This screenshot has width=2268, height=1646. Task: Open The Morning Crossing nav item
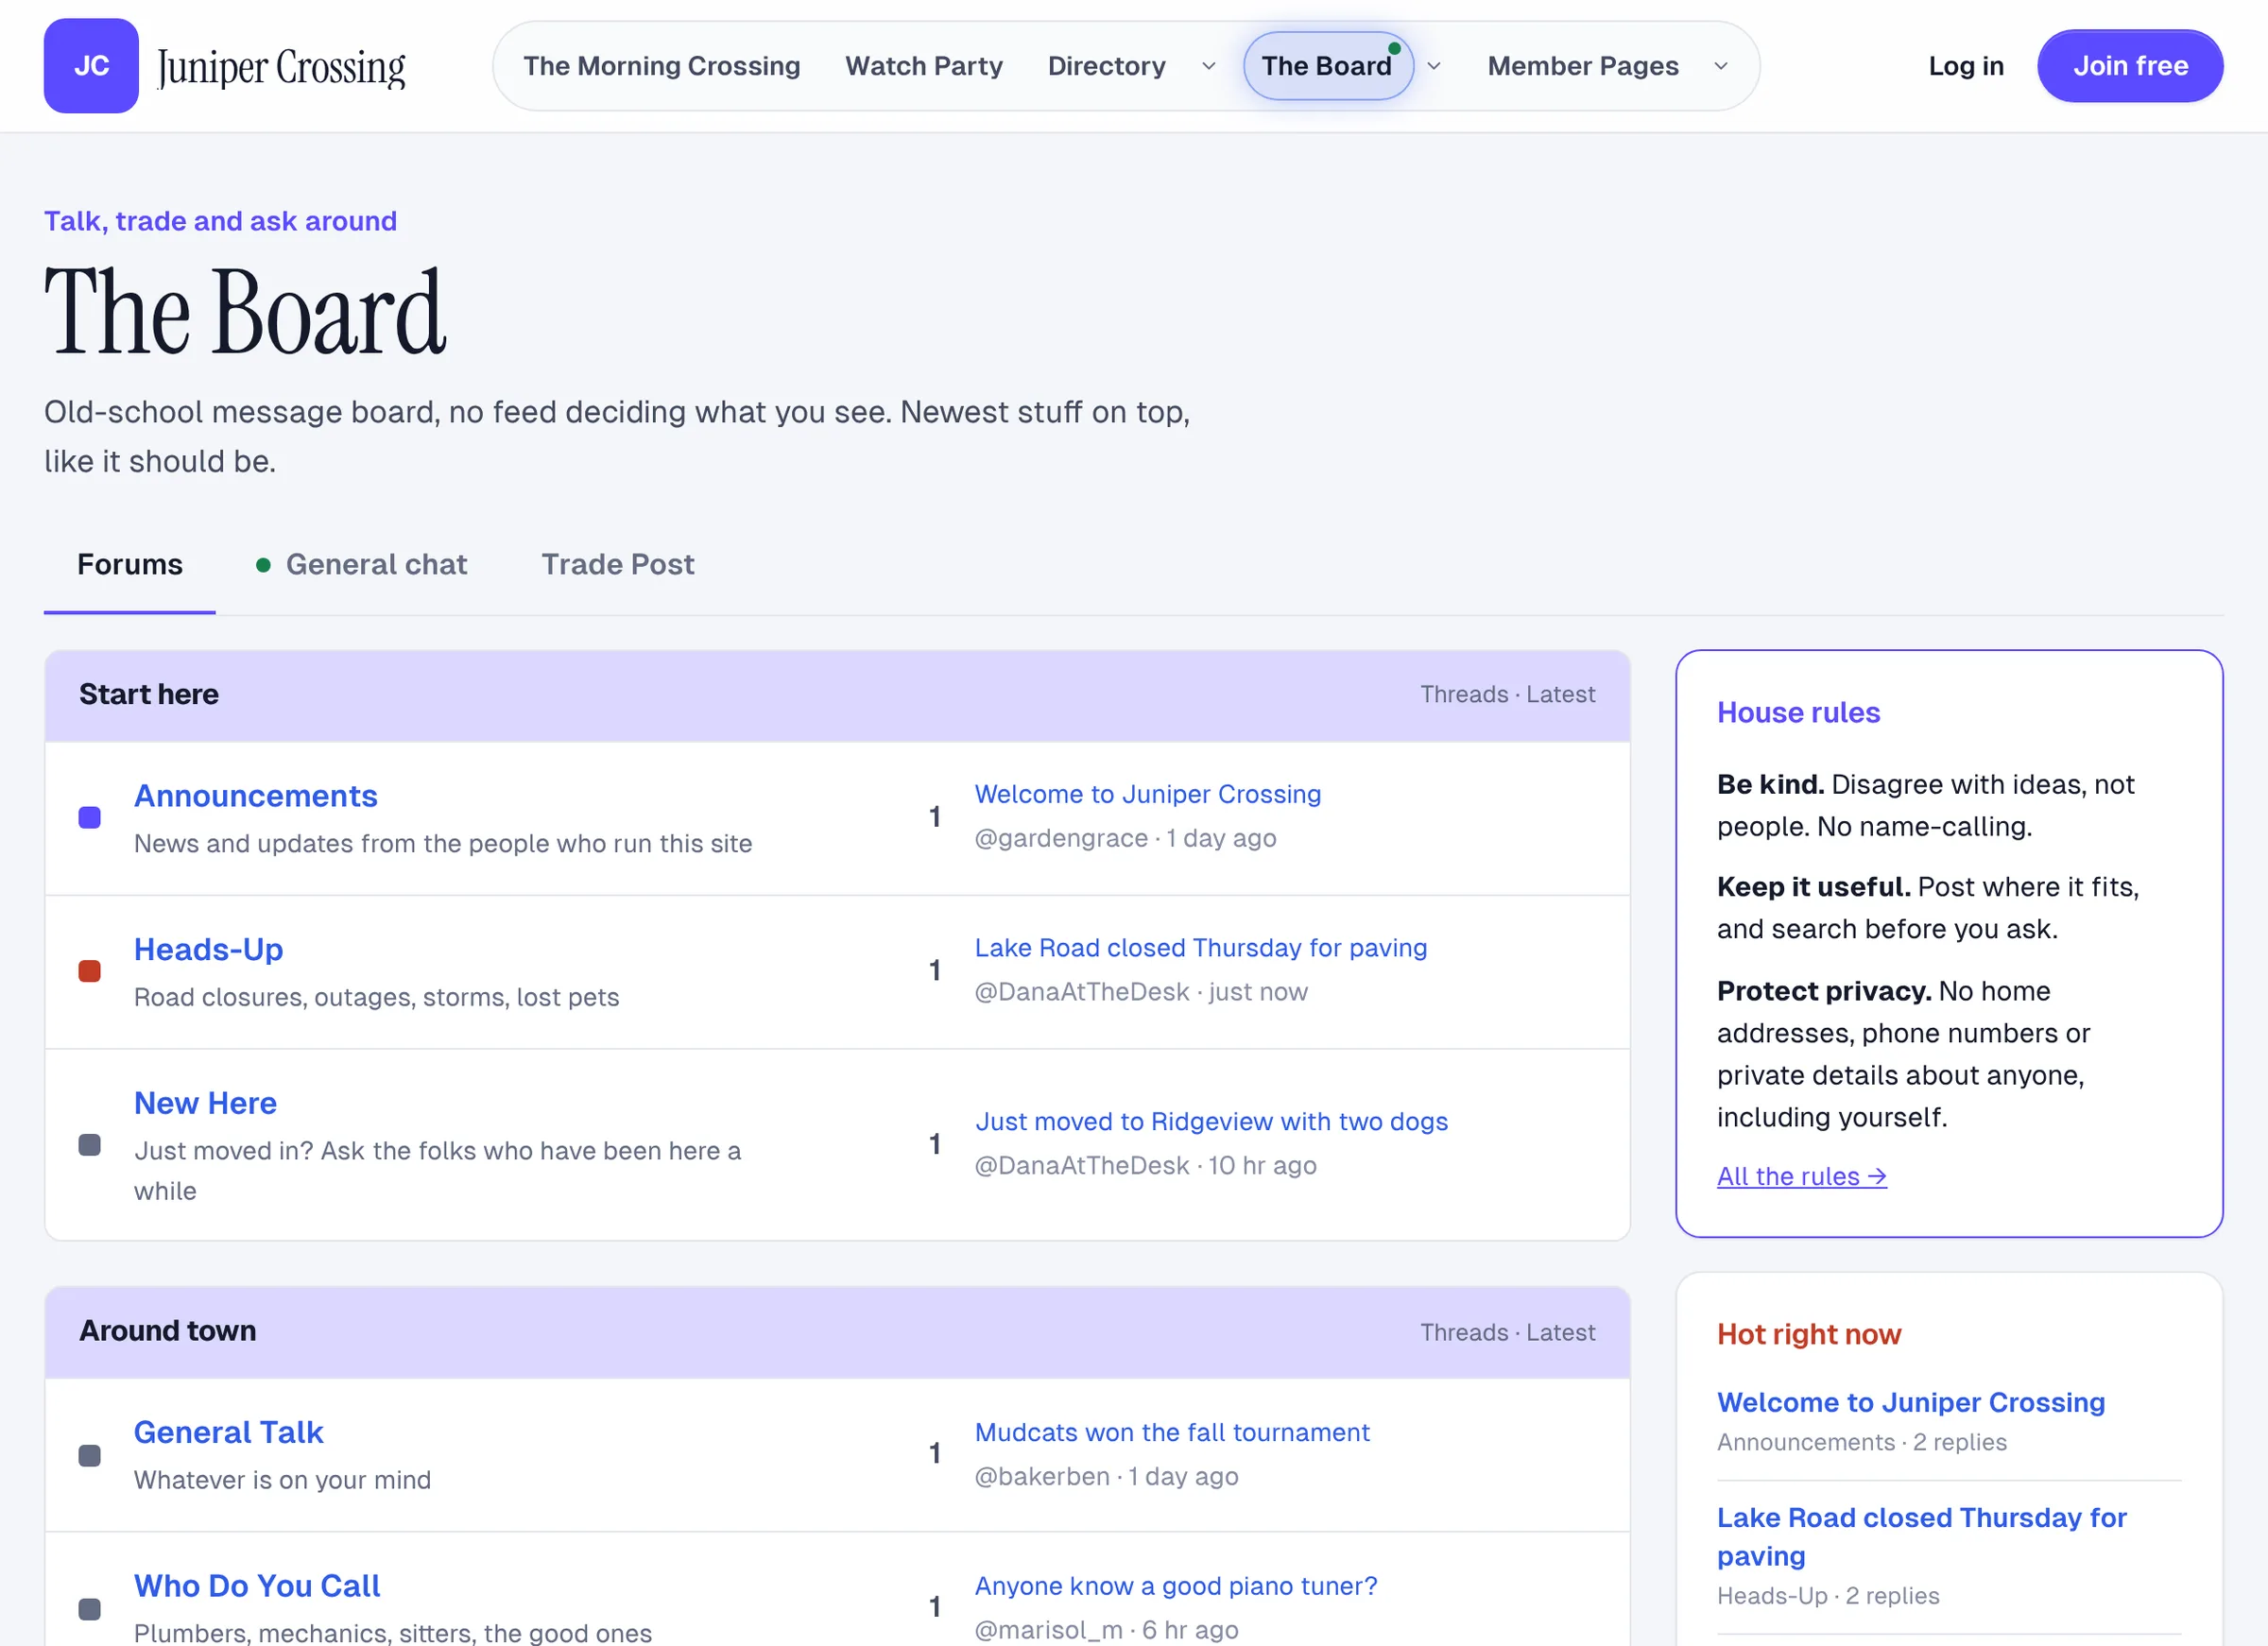662,66
